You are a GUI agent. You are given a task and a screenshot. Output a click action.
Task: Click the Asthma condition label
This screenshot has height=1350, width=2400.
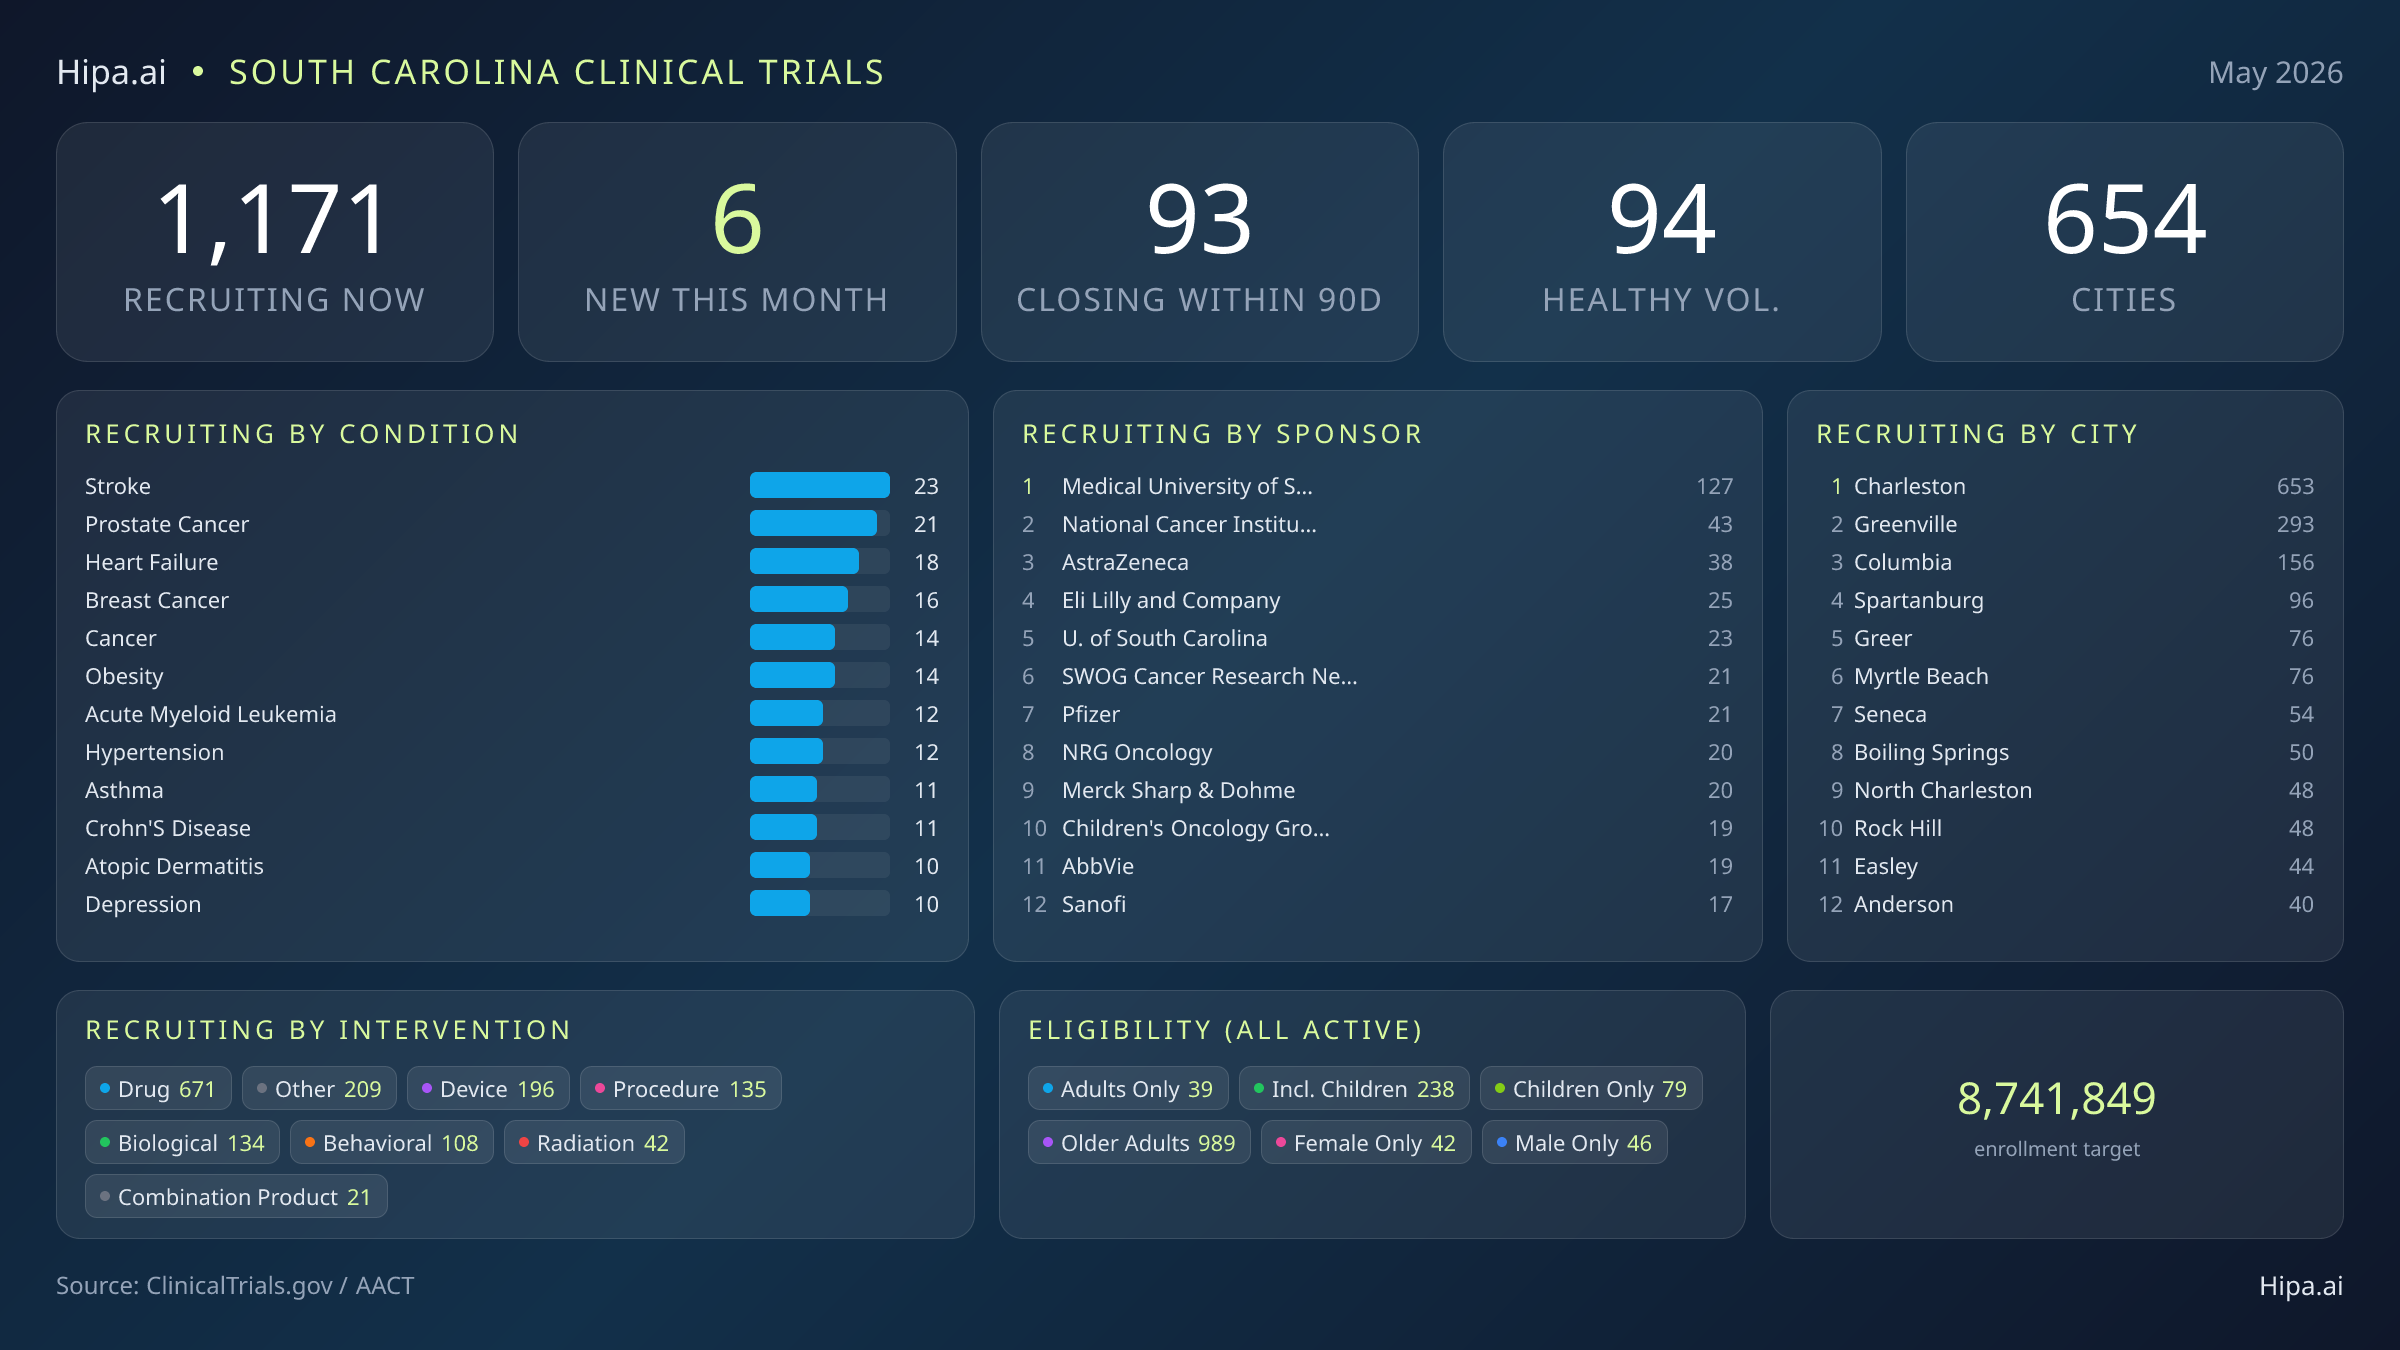click(x=124, y=790)
